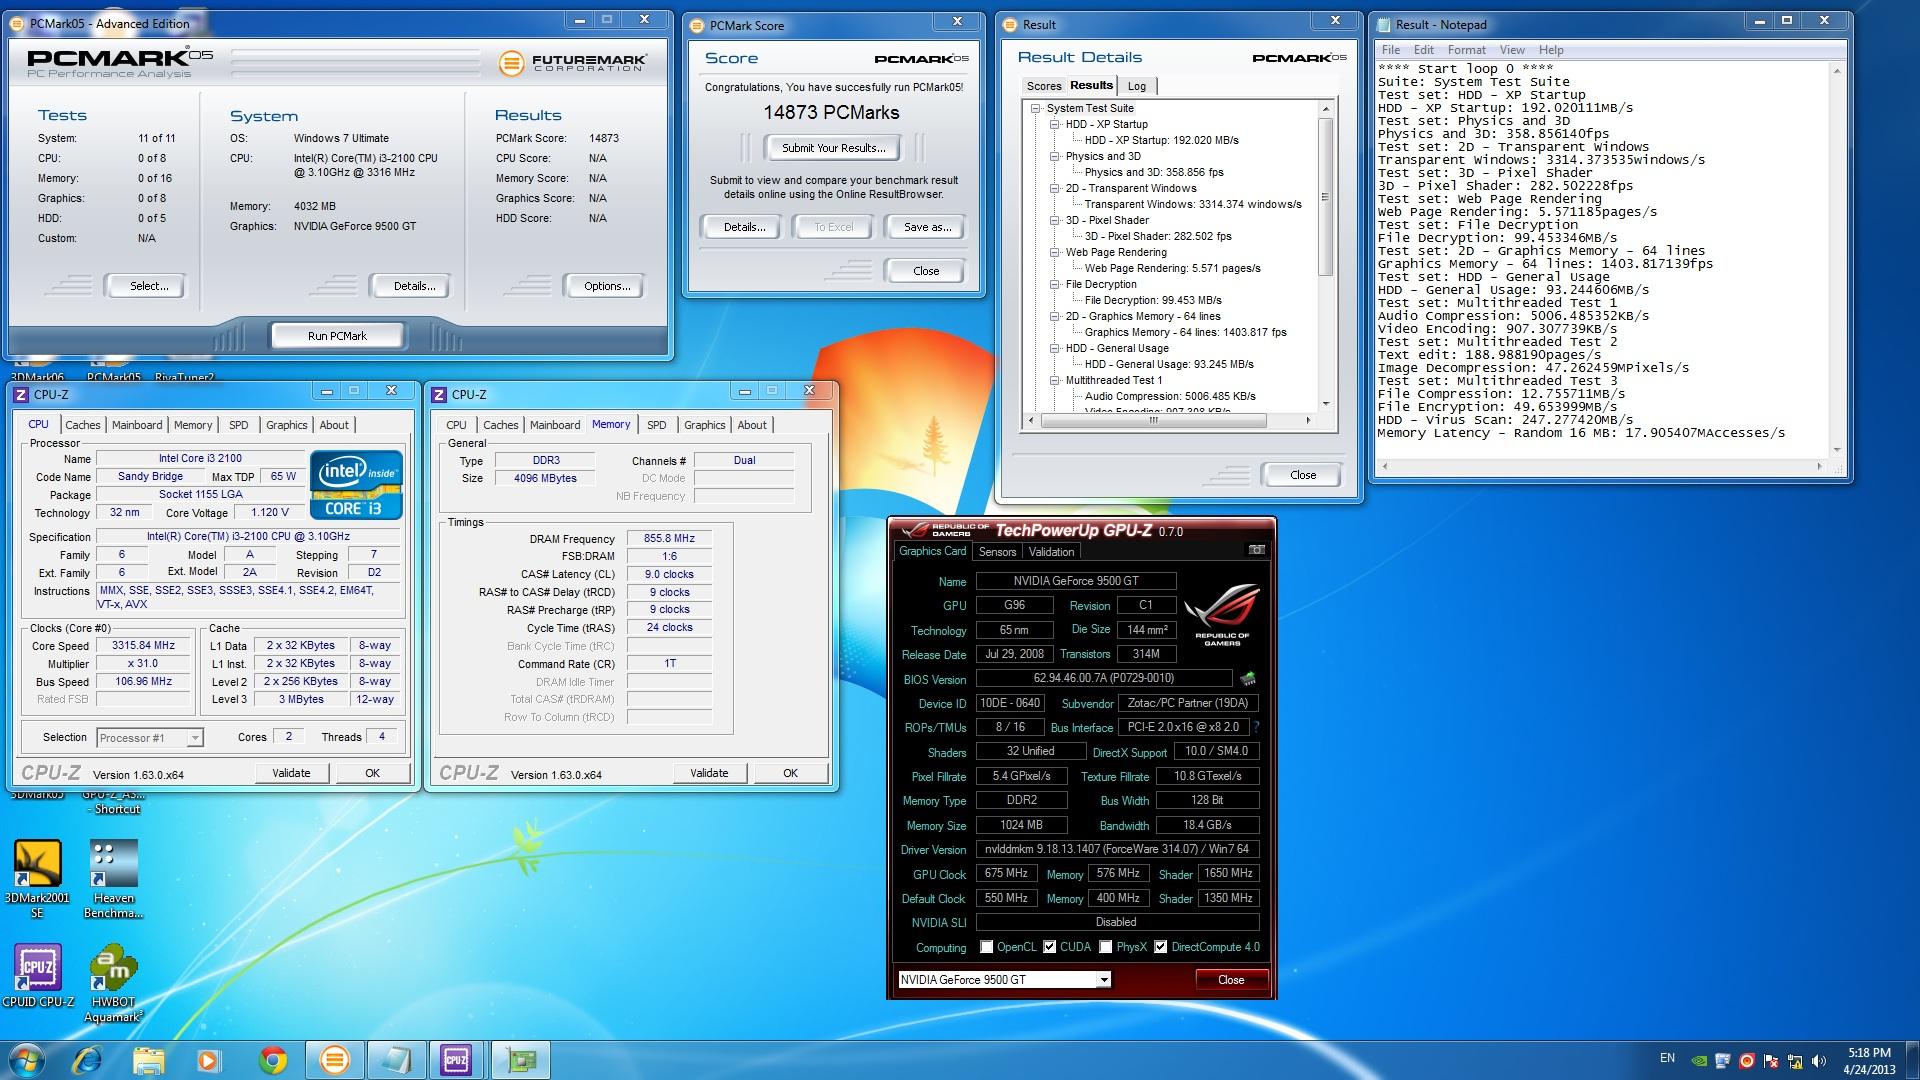This screenshot has width=1920, height=1080.
Task: Switch to Scores tab in Result window
Action: click(x=1043, y=86)
